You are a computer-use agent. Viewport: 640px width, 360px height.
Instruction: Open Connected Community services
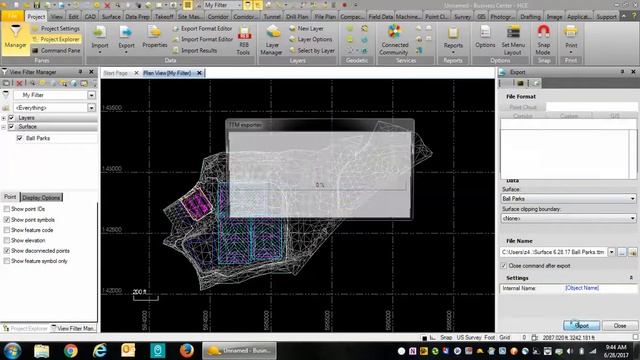click(x=394, y=40)
